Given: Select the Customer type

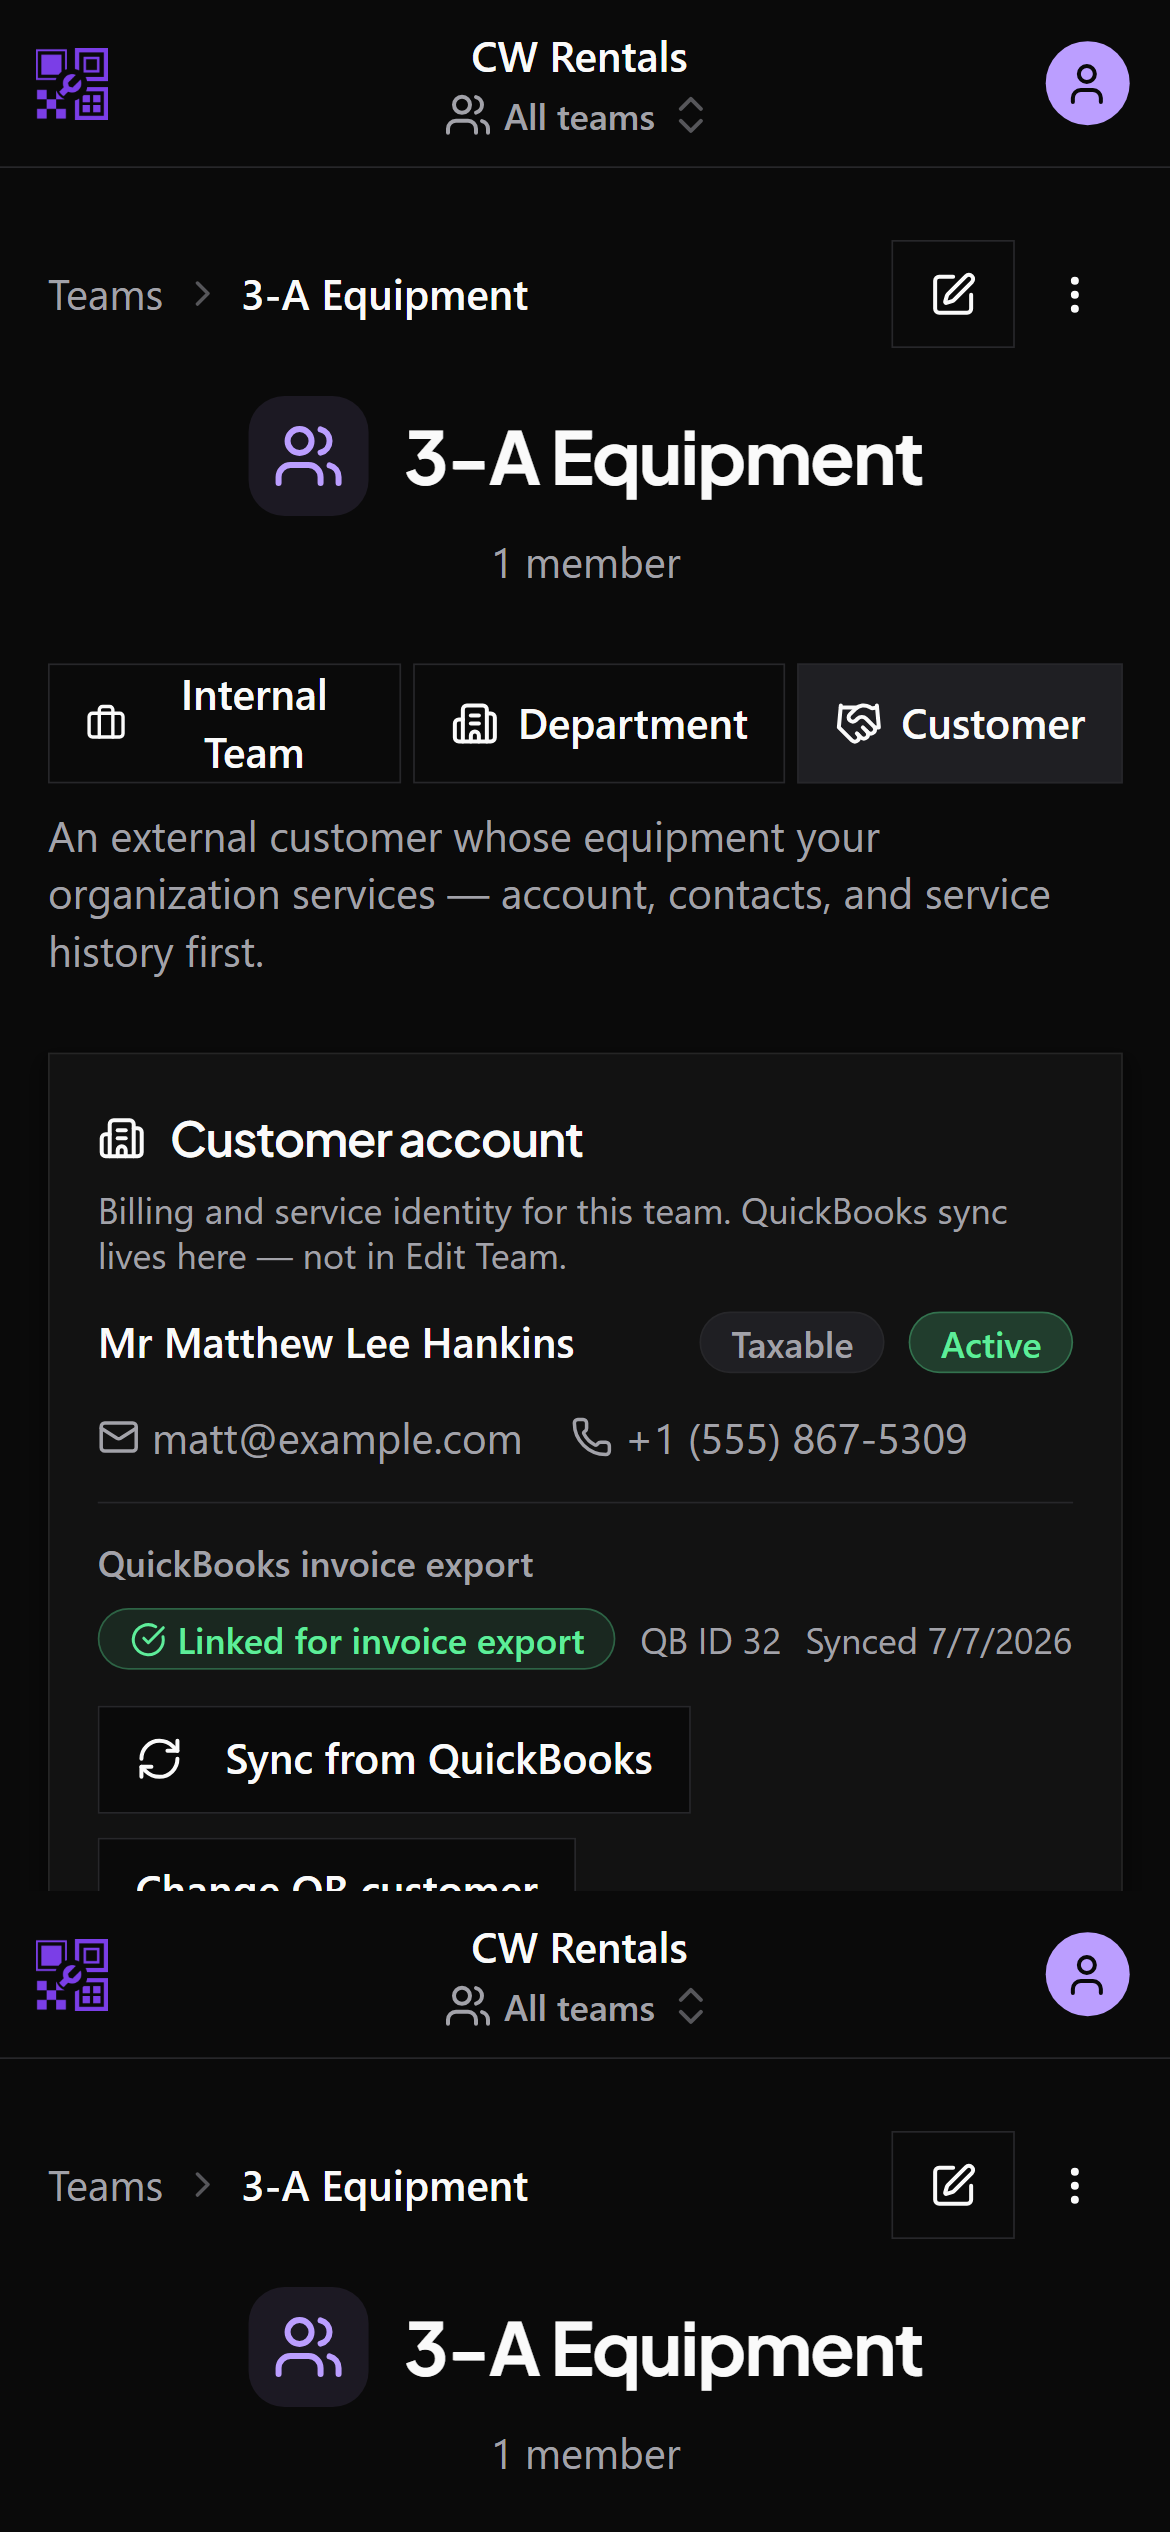Looking at the screenshot, I should click(x=960, y=723).
